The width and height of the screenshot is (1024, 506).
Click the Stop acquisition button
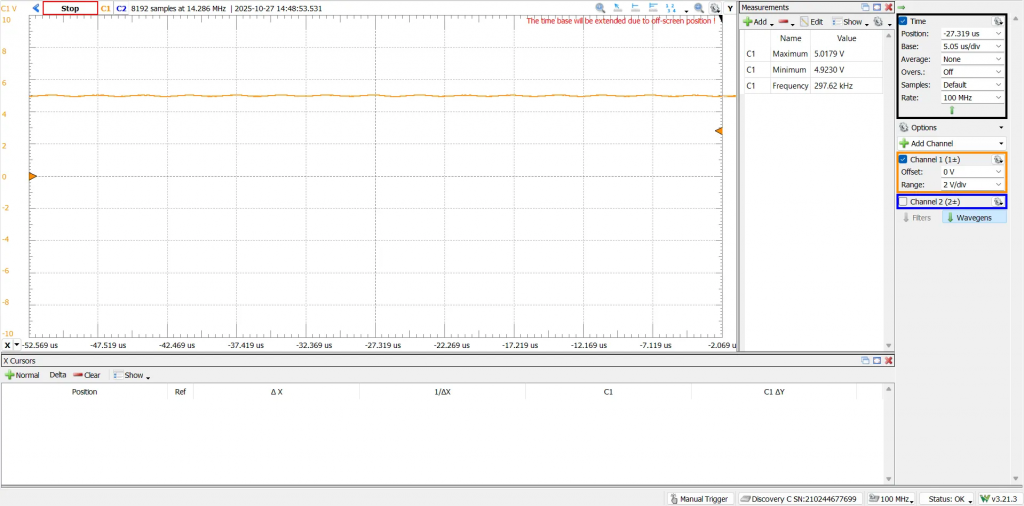click(x=70, y=8)
